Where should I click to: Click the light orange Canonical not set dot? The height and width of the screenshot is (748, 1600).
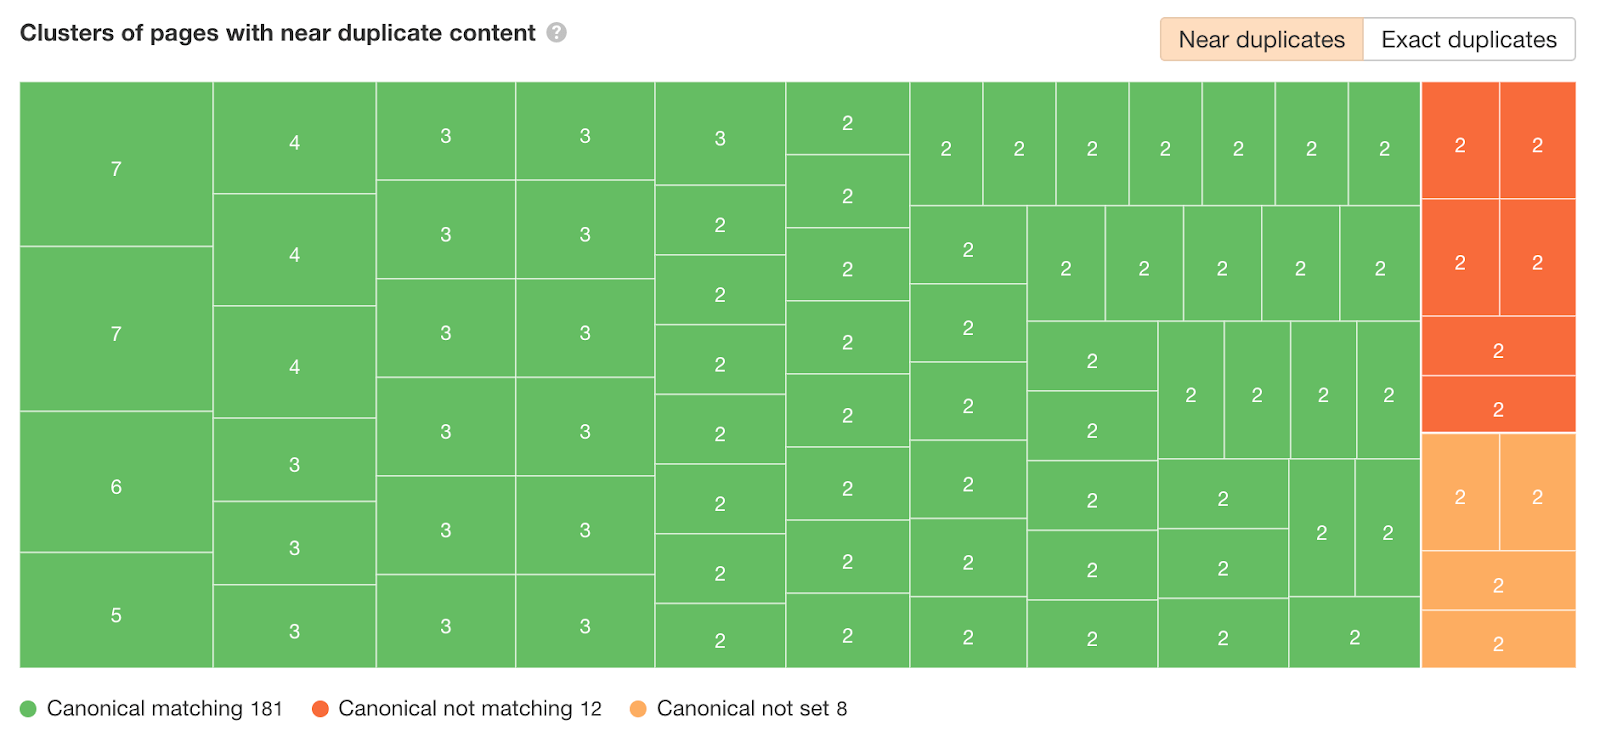638,709
